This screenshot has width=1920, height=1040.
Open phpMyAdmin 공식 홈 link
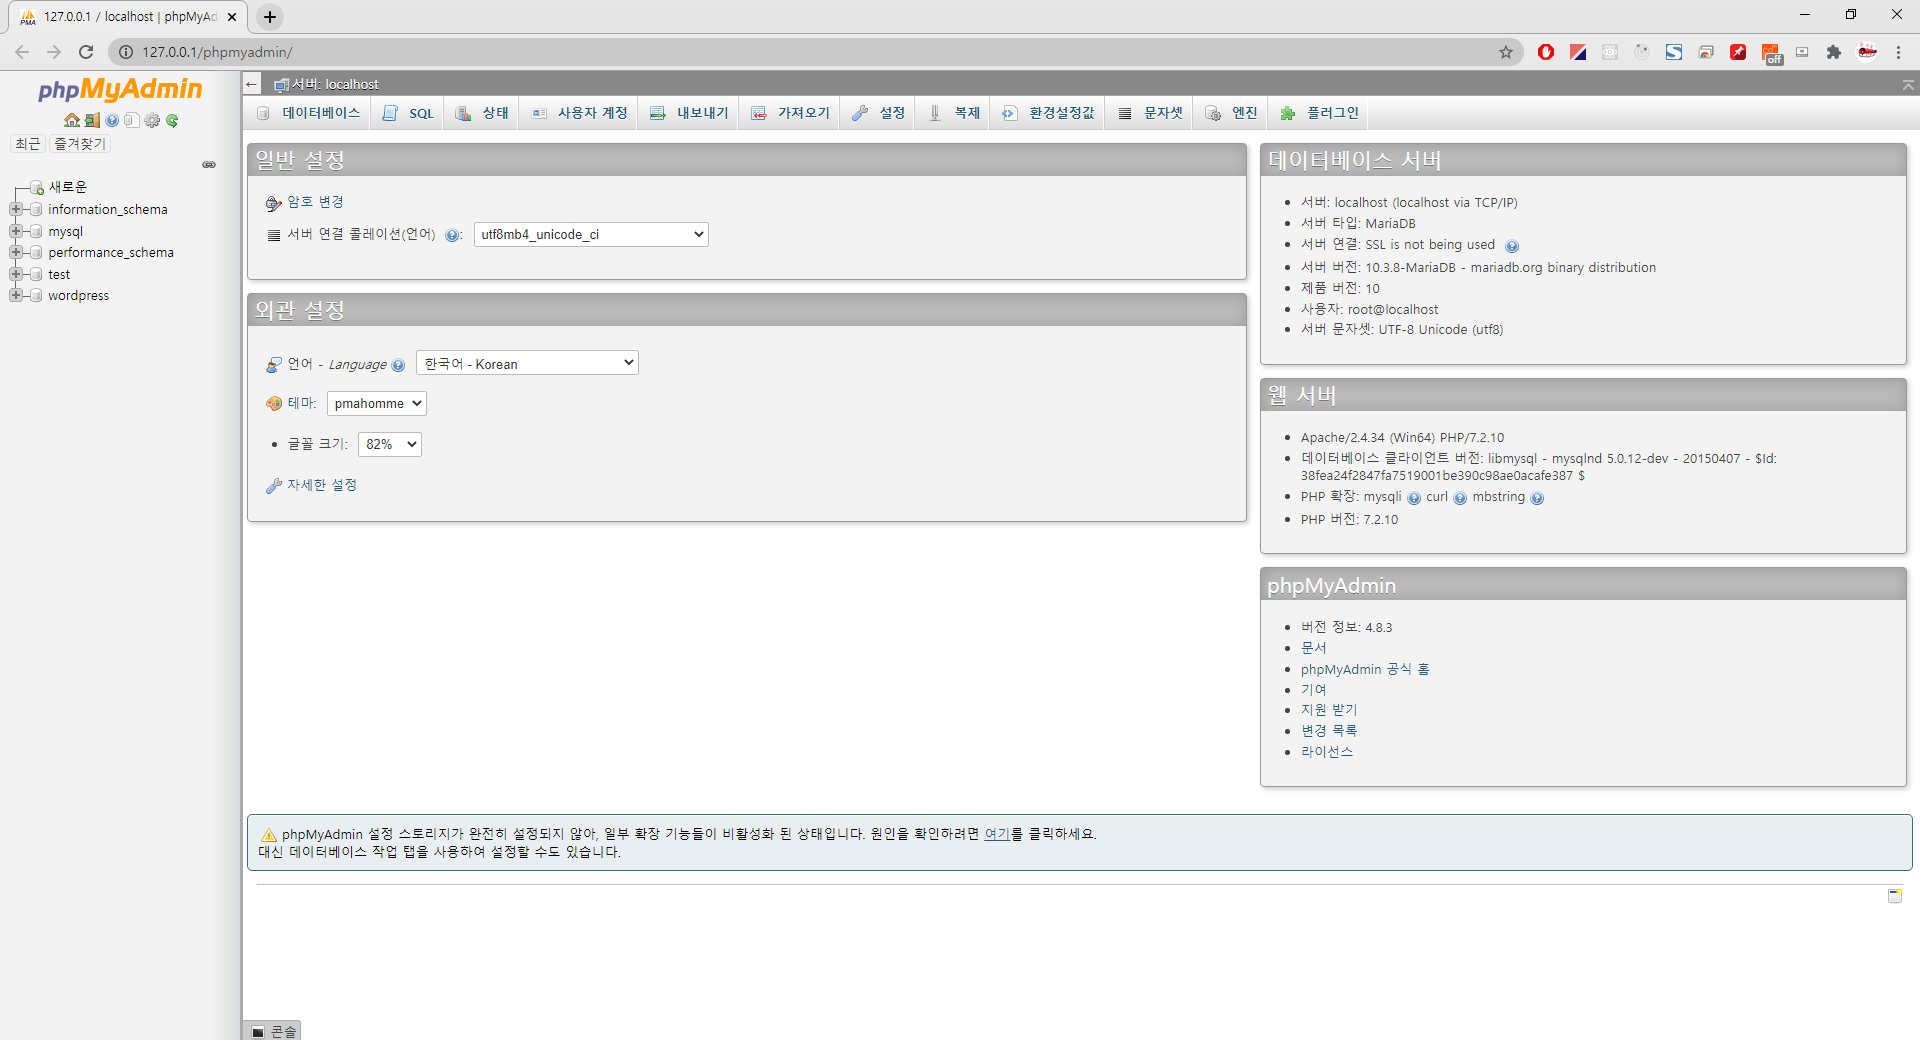click(x=1365, y=669)
